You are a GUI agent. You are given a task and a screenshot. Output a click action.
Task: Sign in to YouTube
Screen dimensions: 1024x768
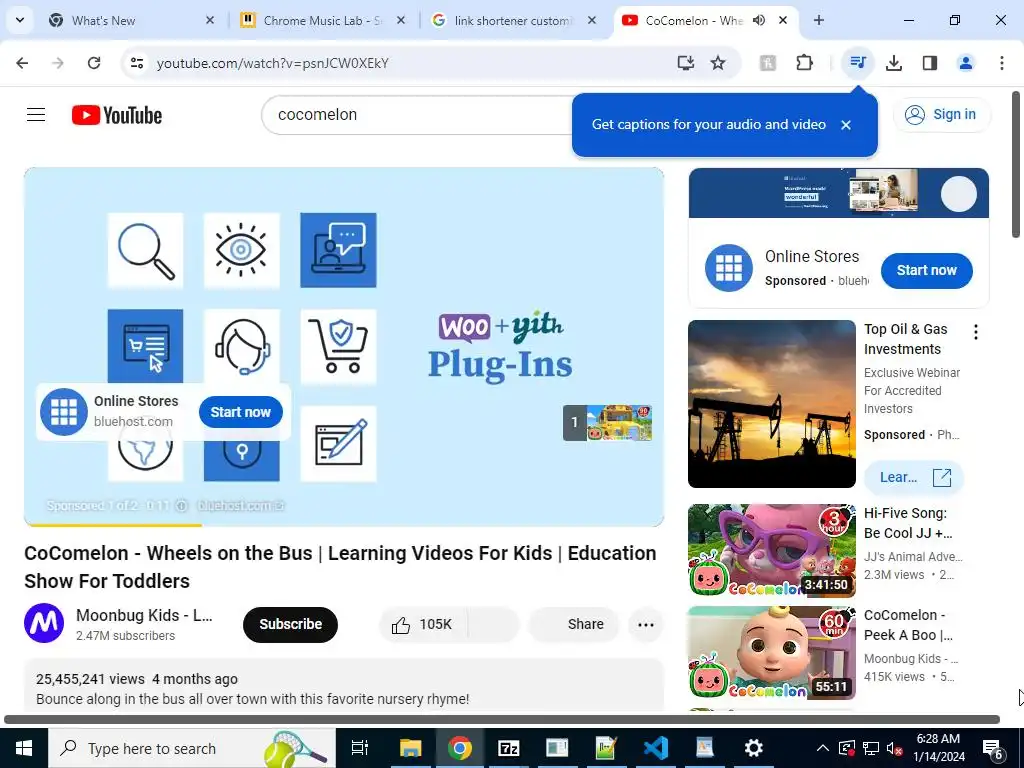click(x=941, y=115)
